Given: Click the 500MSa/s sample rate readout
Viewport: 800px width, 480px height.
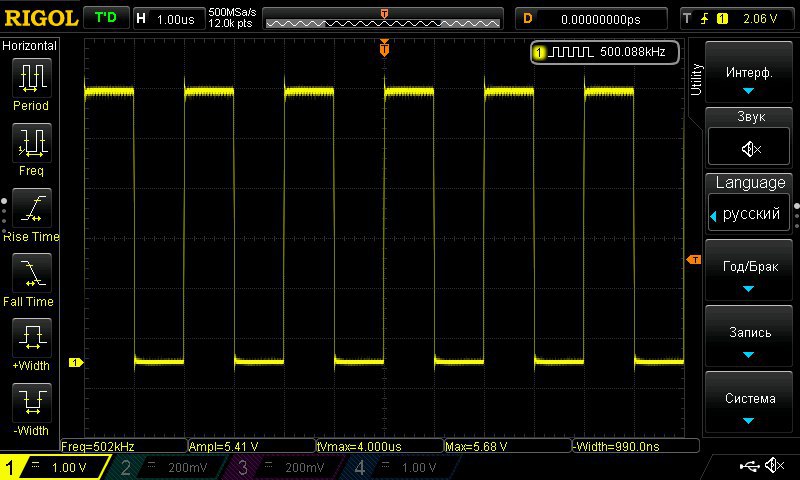Looking at the screenshot, I should [232, 12].
